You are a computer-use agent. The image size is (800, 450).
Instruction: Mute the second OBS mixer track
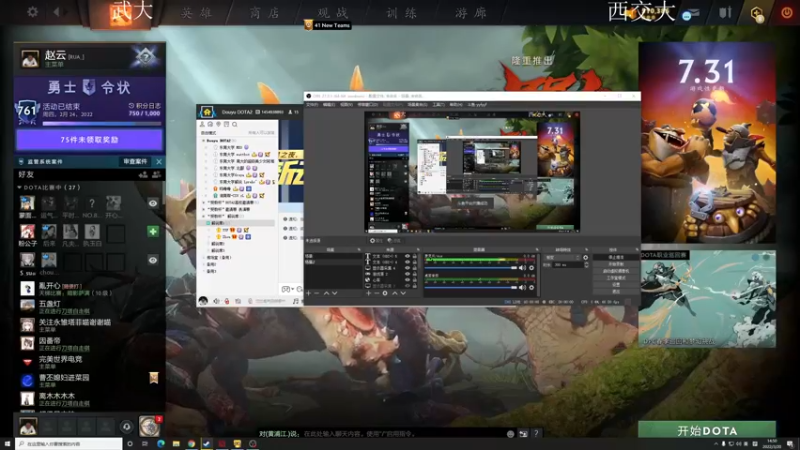tap(522, 287)
